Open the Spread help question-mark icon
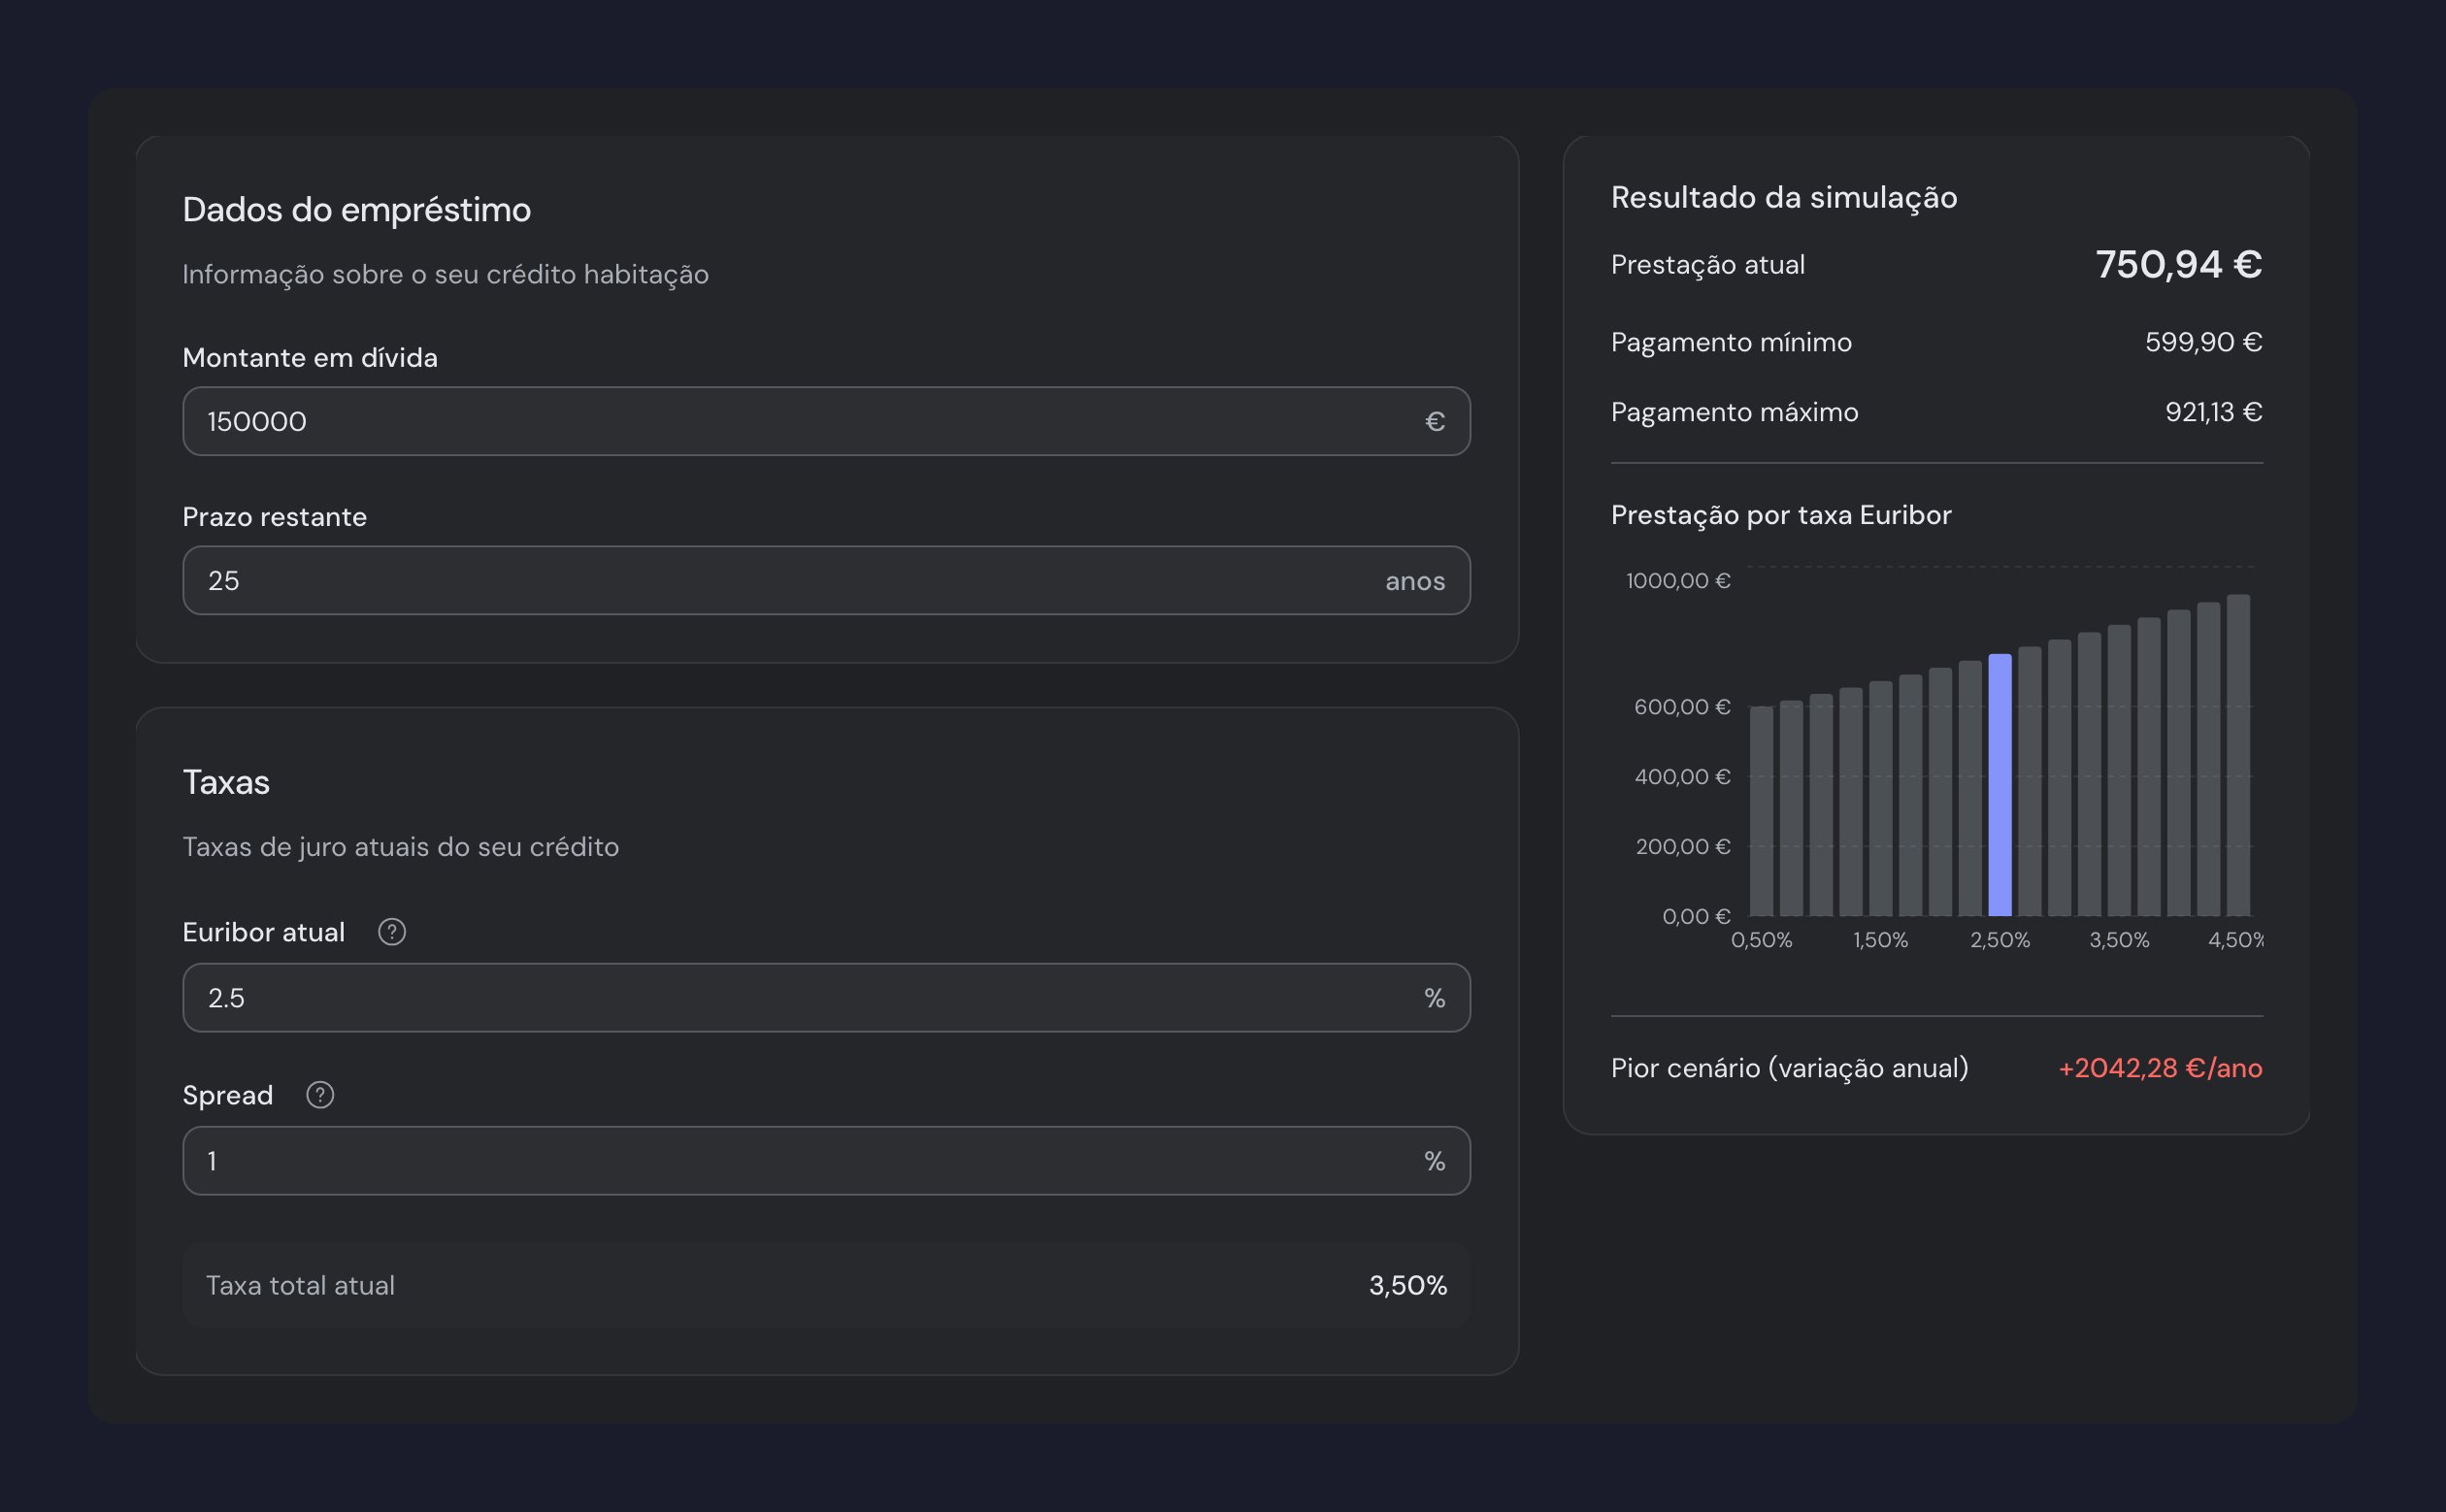 pos(319,1095)
